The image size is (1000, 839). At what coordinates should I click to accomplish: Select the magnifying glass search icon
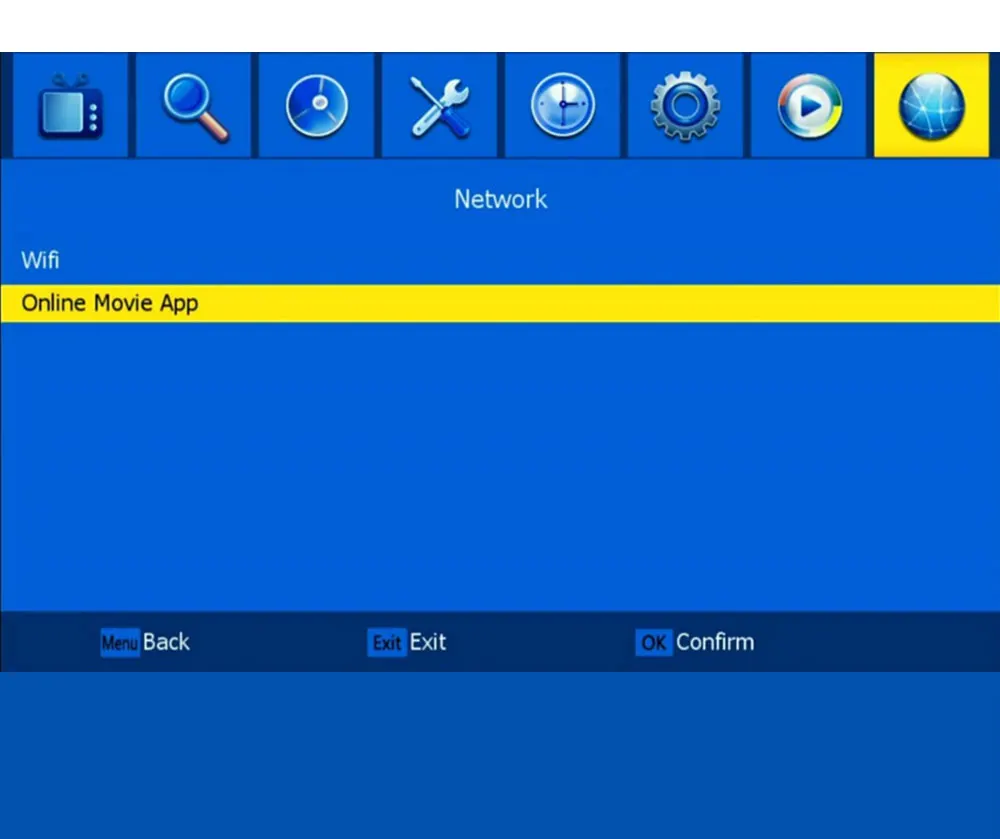[x=193, y=105]
